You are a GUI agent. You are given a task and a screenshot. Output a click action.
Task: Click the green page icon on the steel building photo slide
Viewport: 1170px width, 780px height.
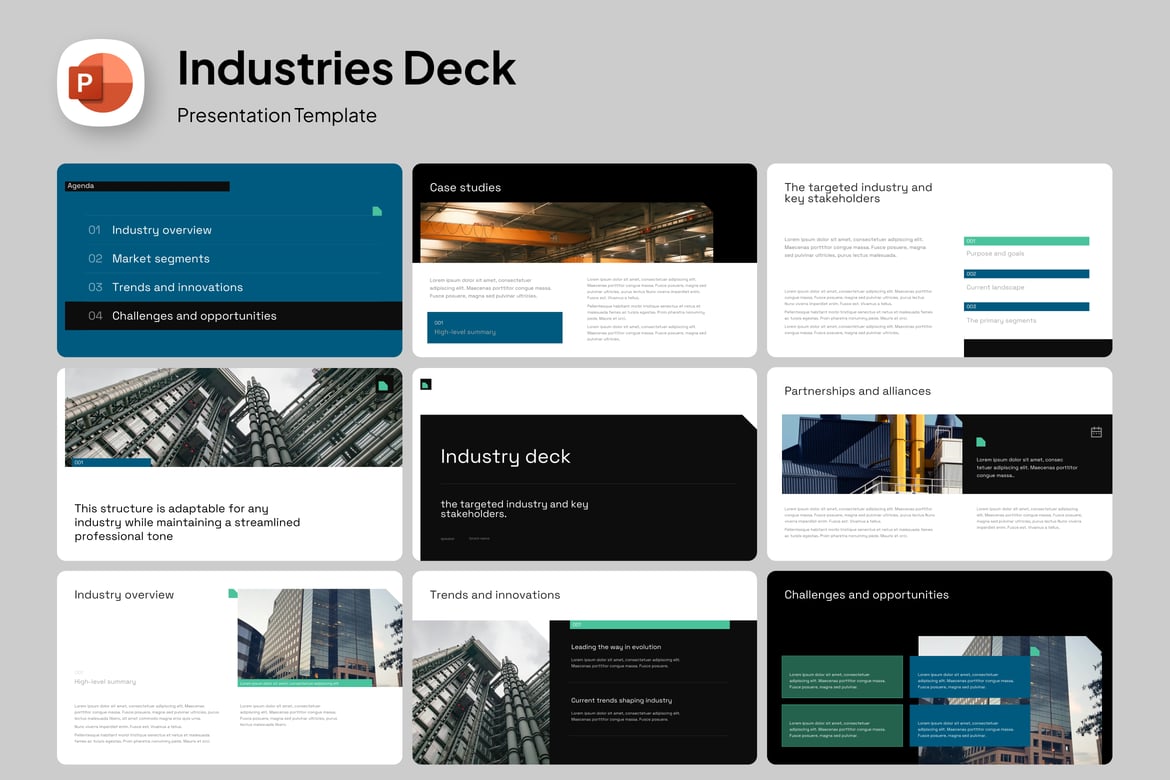coord(383,386)
